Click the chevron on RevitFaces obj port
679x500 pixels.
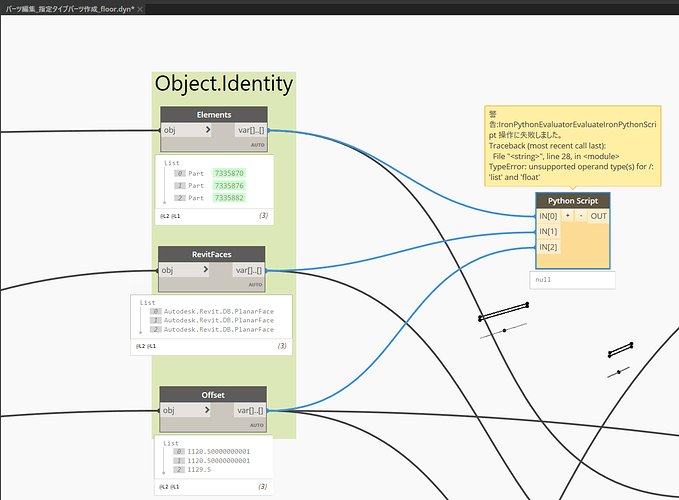(207, 270)
